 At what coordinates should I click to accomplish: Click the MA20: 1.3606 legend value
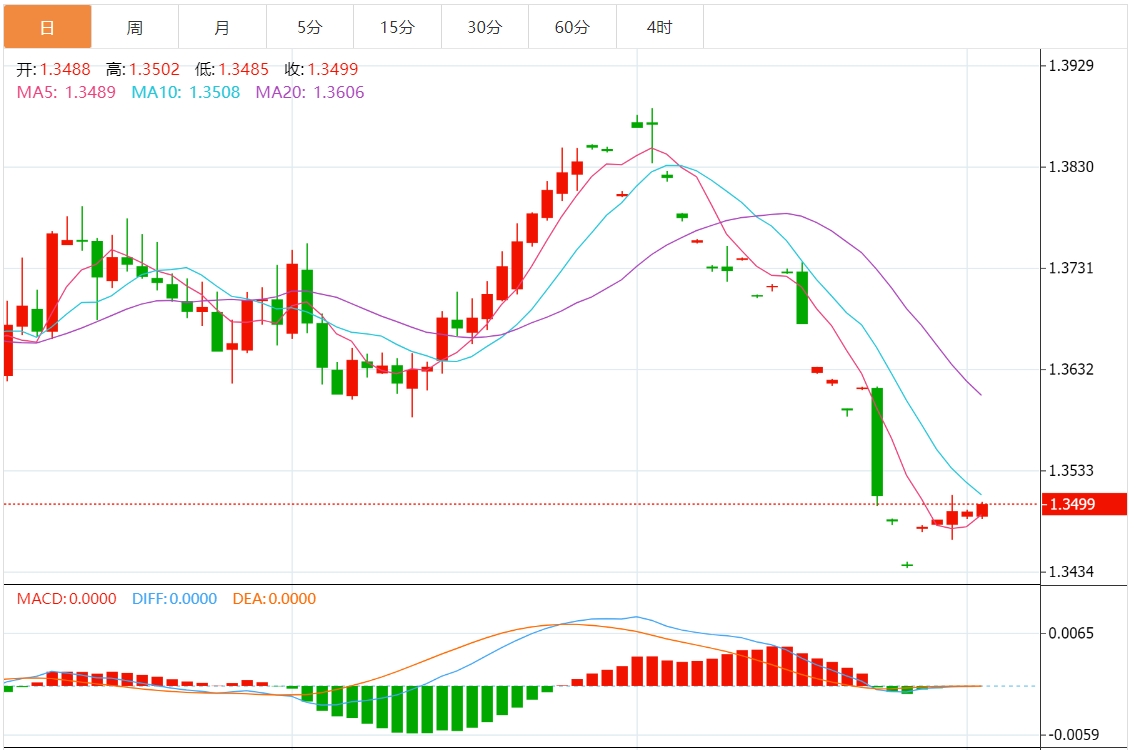point(310,92)
